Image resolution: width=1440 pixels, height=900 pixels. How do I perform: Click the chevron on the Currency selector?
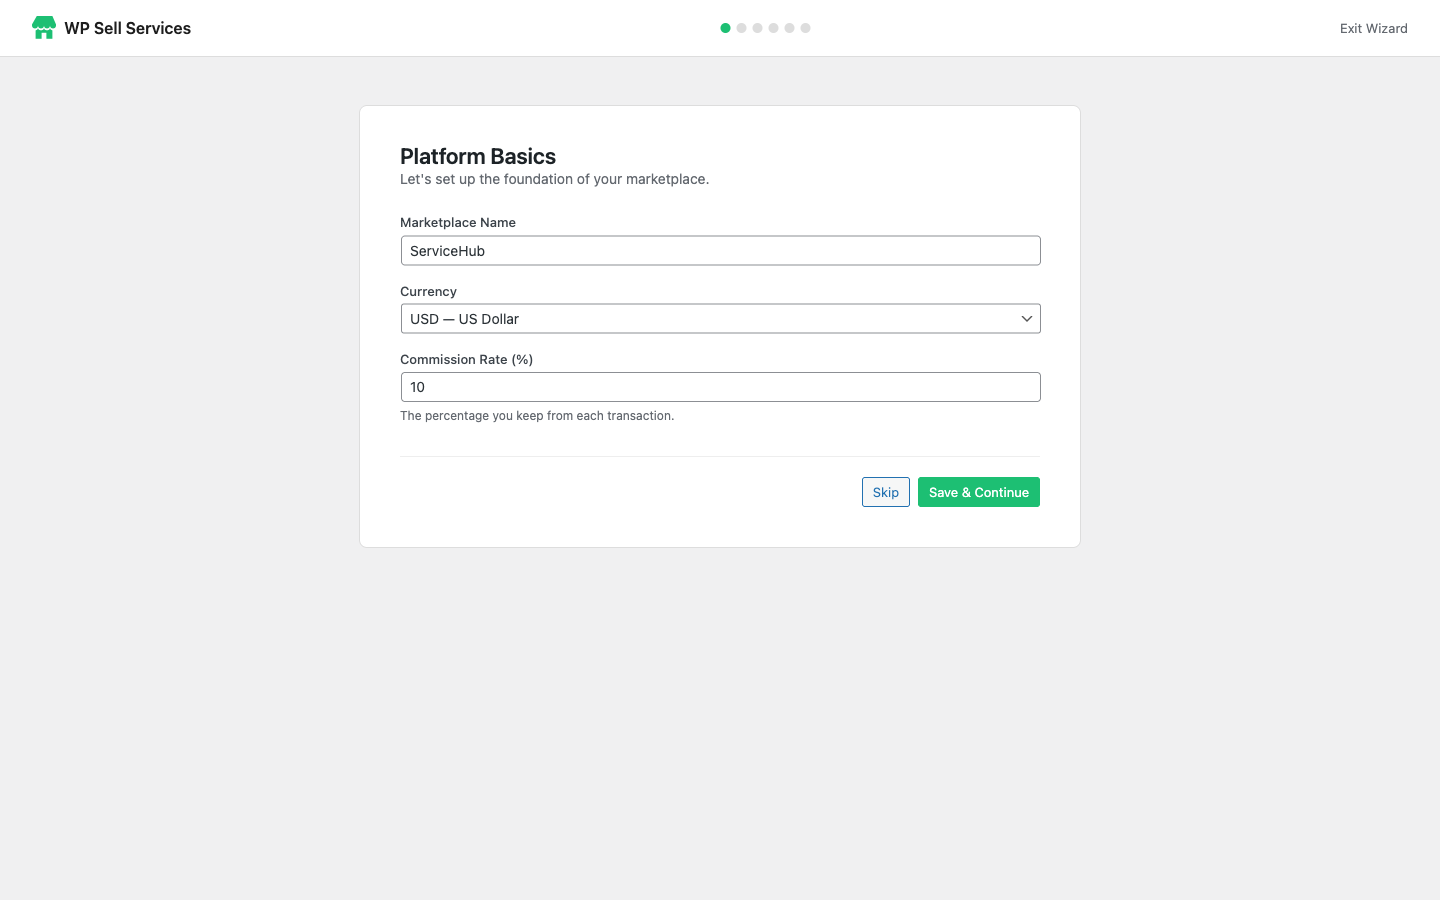coord(1026,318)
